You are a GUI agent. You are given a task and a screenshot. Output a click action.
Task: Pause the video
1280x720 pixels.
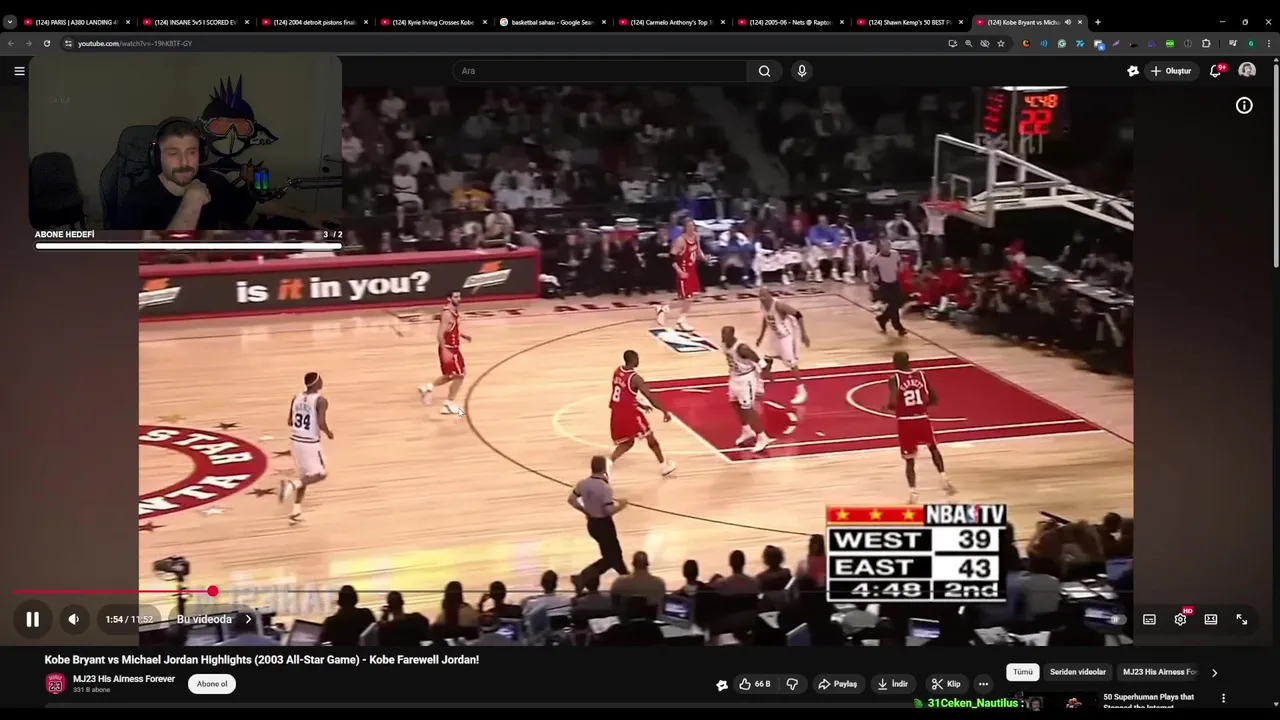(32, 619)
